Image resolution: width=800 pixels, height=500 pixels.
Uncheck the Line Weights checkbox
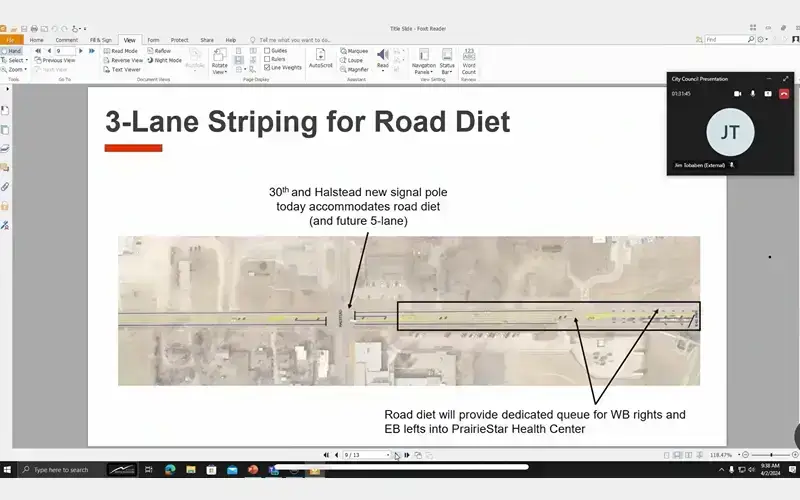coord(267,68)
